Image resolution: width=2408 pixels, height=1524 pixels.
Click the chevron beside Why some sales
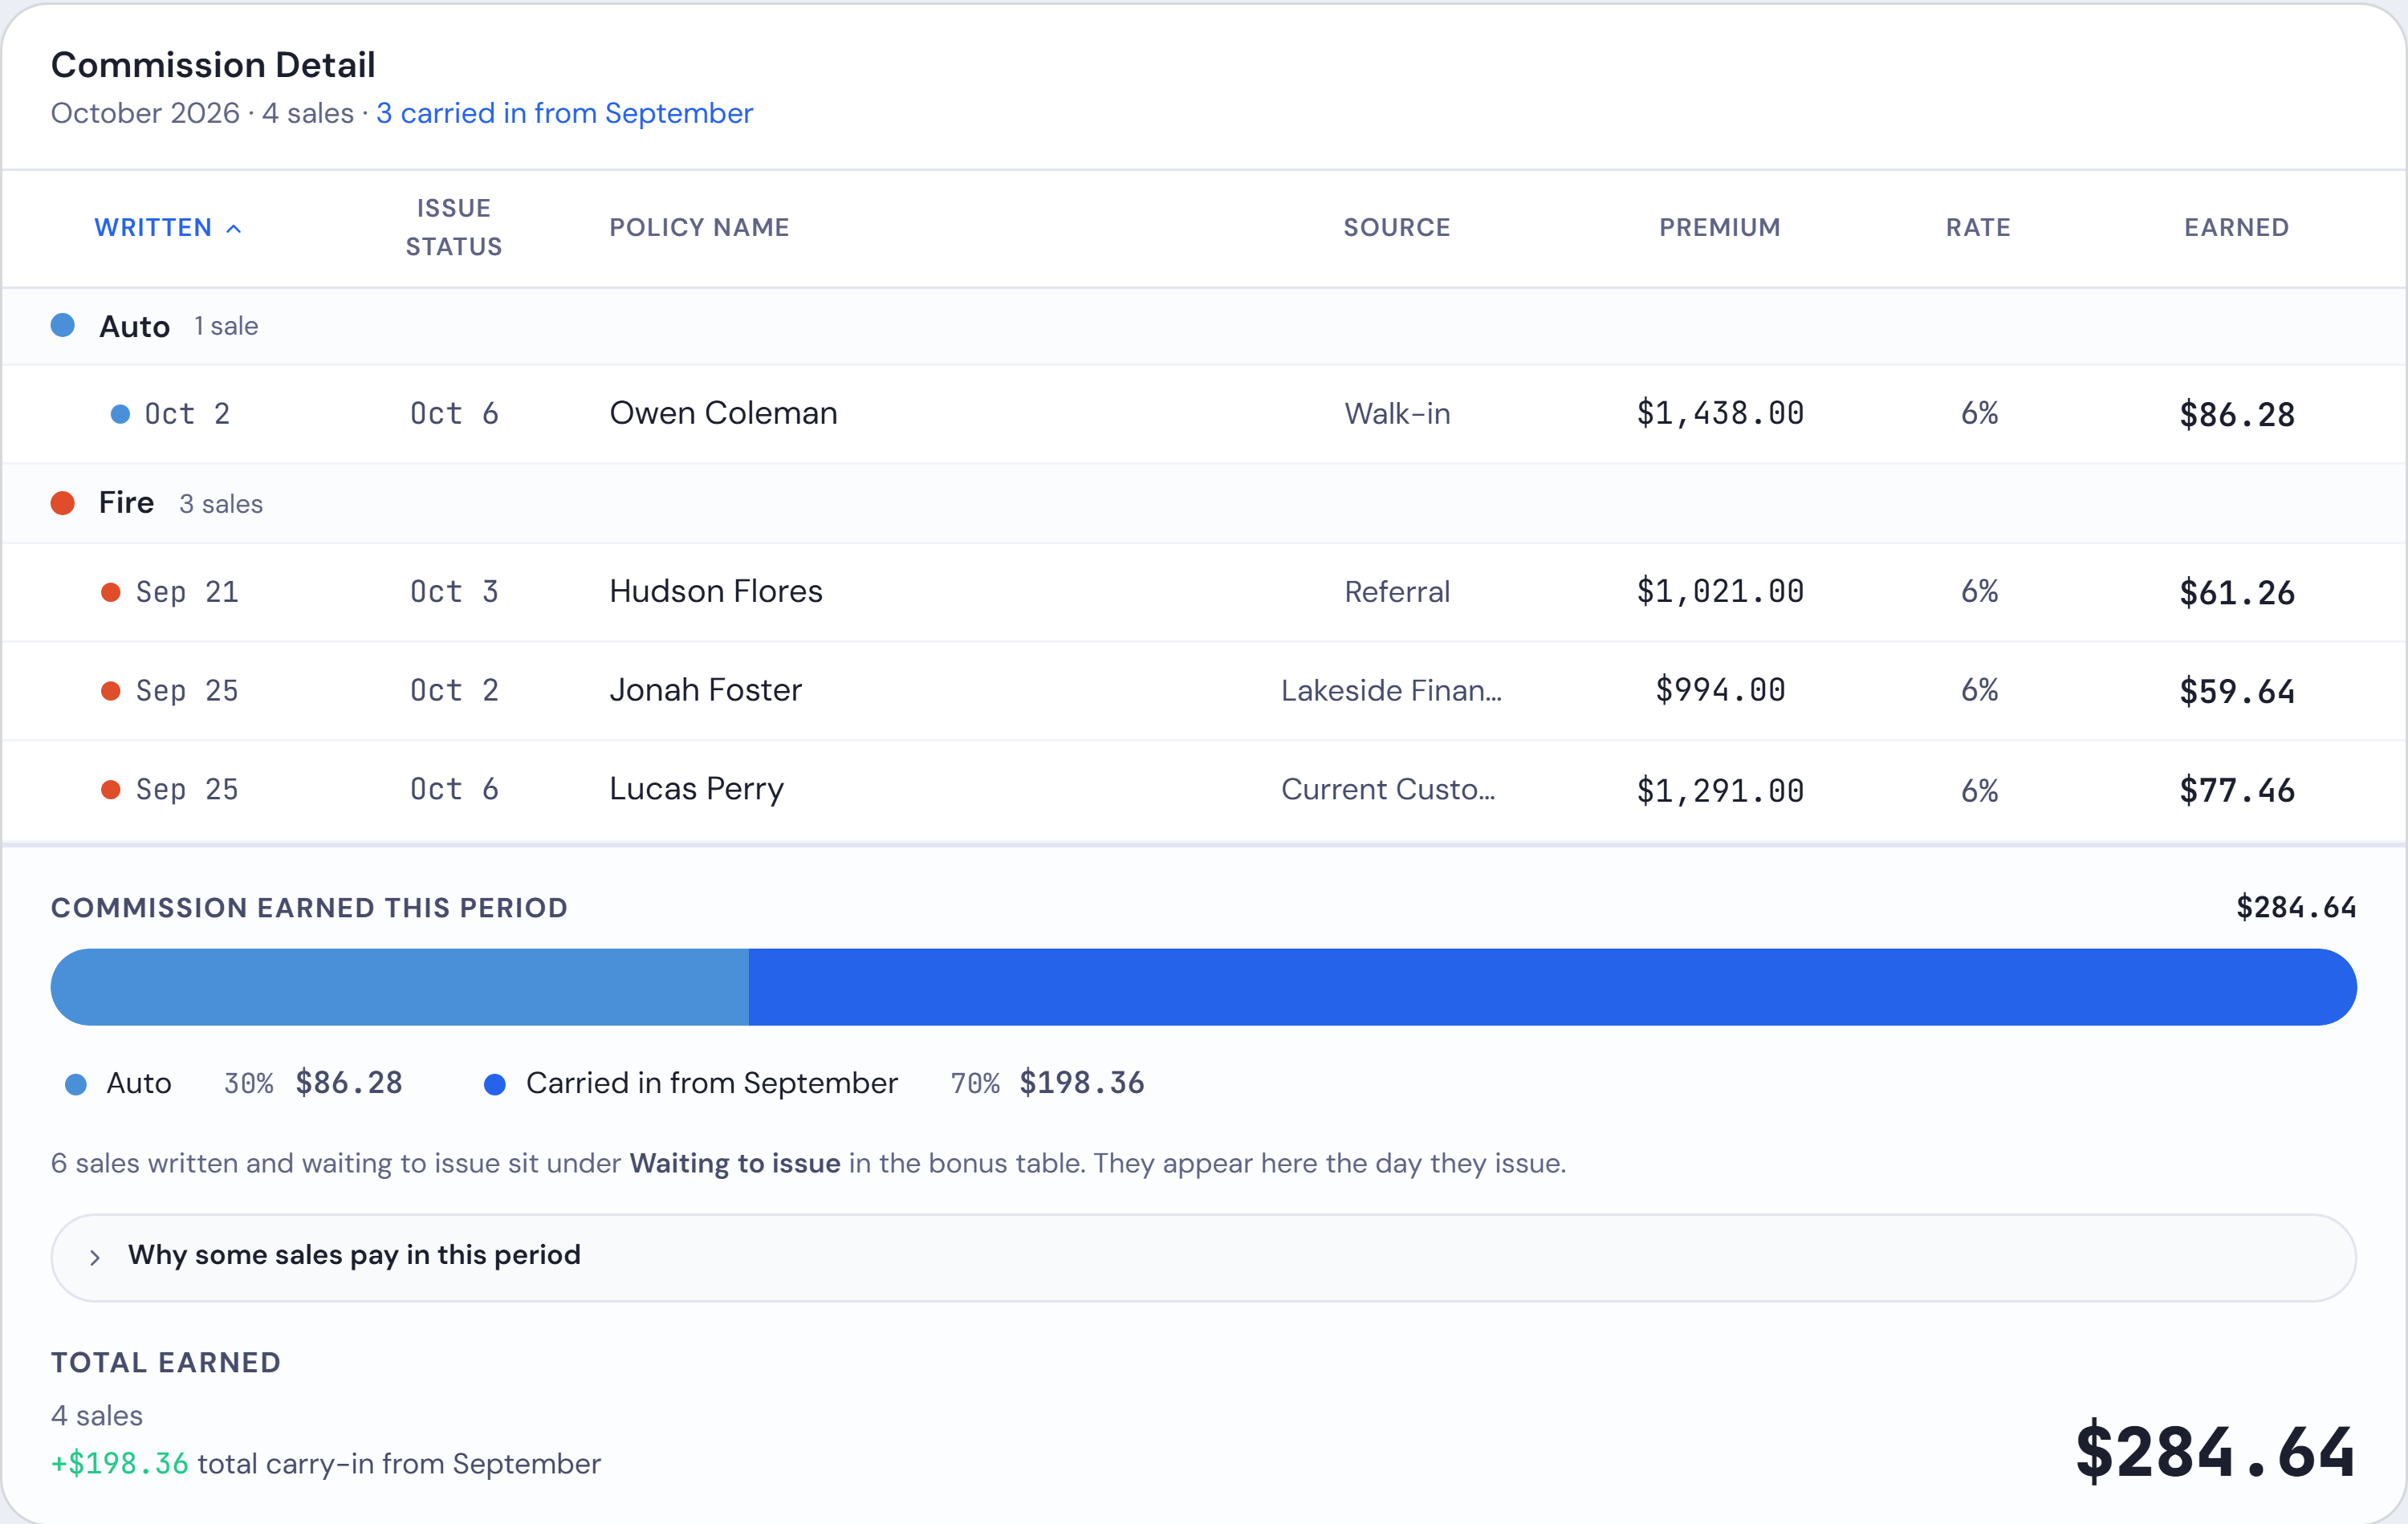(x=95, y=1257)
